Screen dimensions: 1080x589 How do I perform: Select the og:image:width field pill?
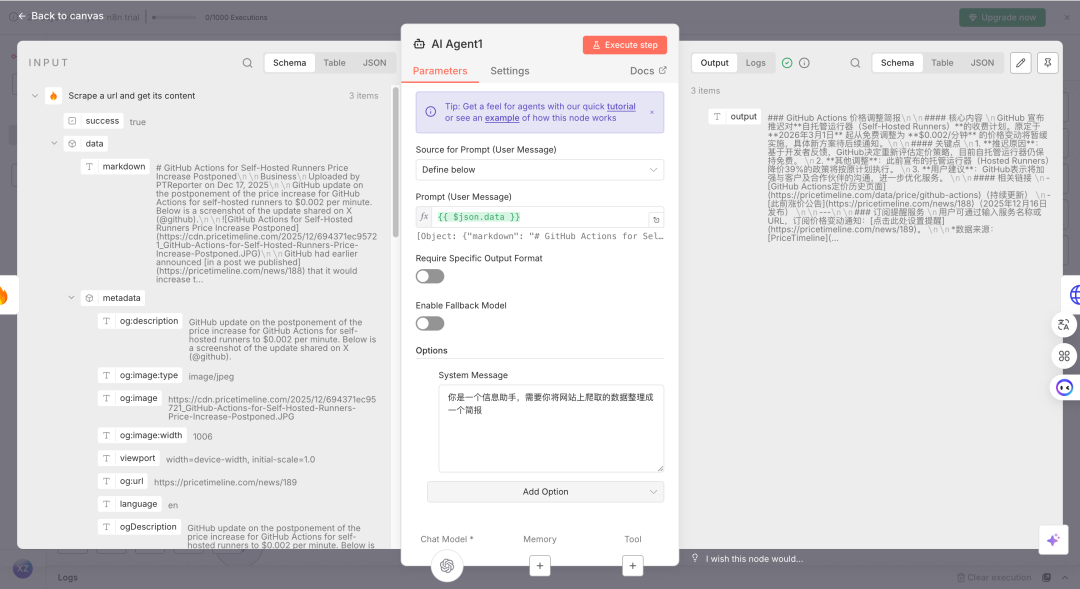coord(143,435)
